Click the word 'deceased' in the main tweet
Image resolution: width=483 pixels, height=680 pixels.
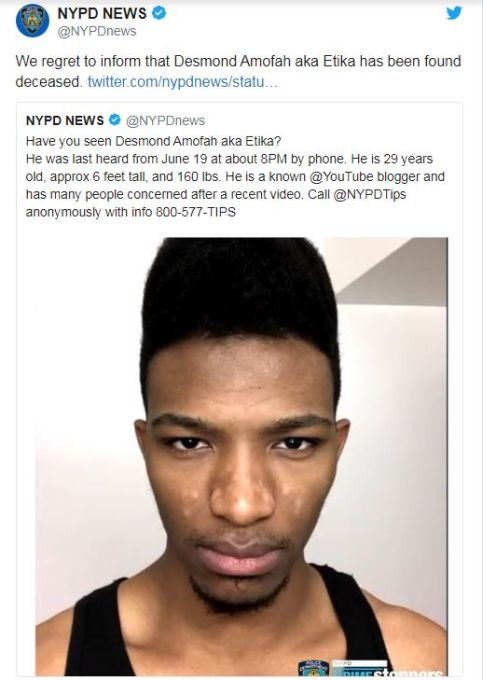(x=49, y=81)
